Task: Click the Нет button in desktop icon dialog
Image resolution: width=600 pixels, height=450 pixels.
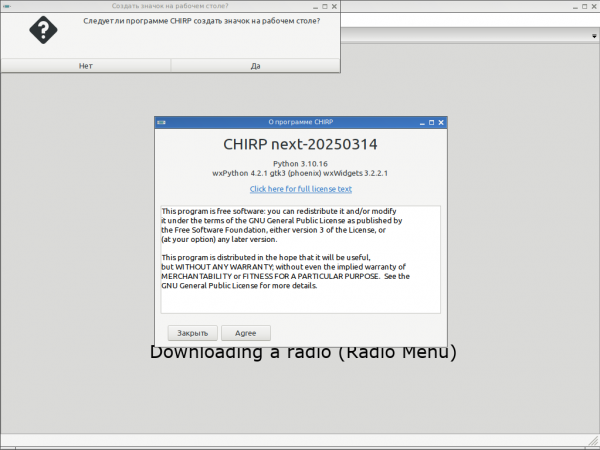Action: tap(86, 66)
